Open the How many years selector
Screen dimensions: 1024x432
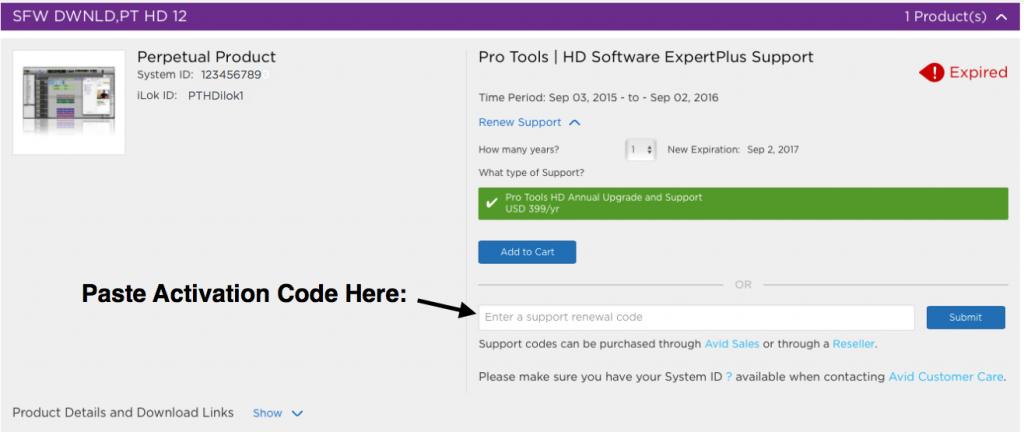640,149
